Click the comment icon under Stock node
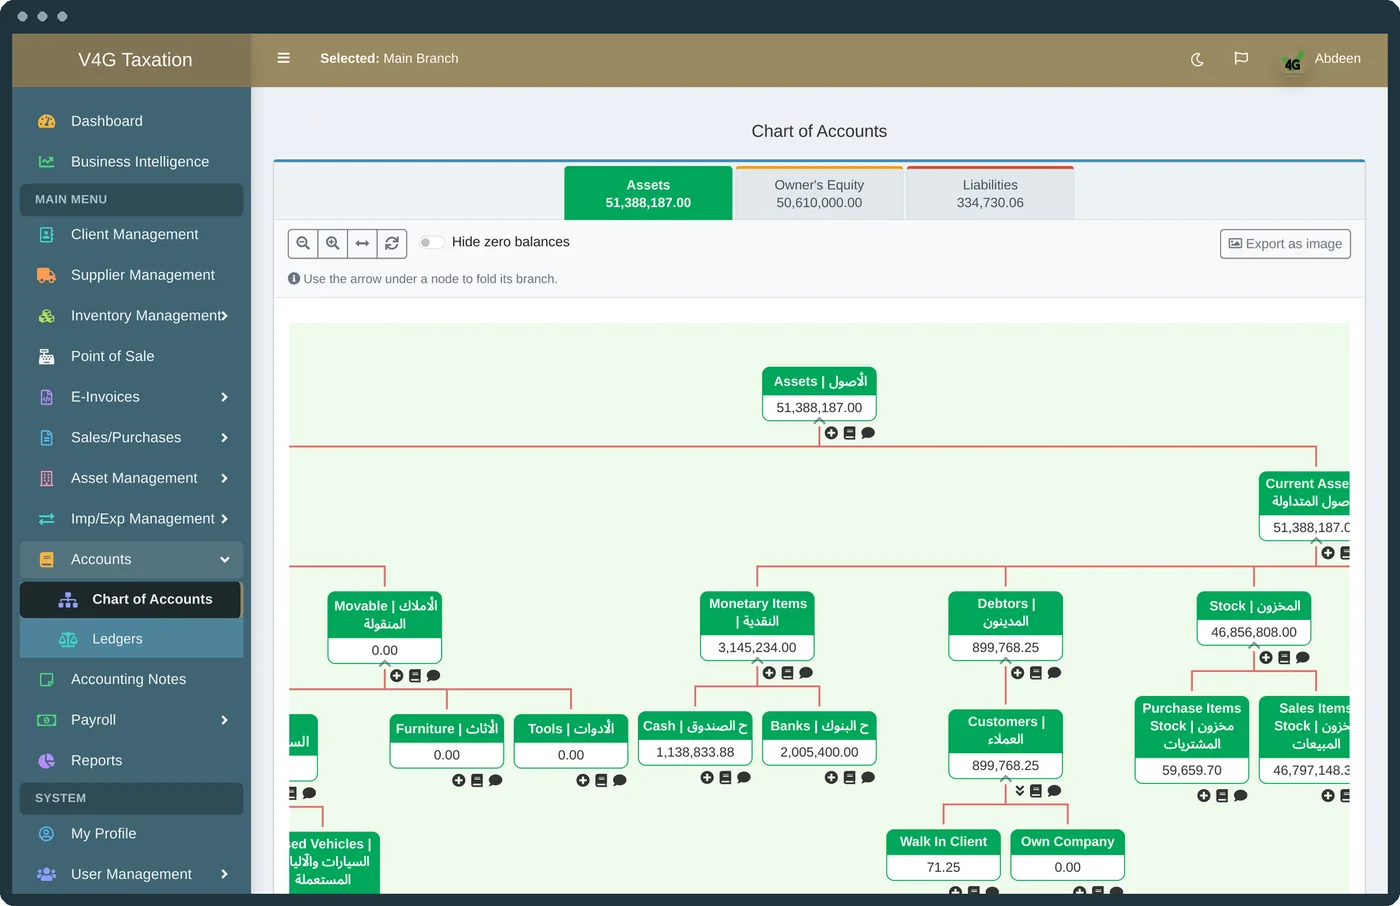Screen dimensions: 1400x906 [x=1302, y=658]
